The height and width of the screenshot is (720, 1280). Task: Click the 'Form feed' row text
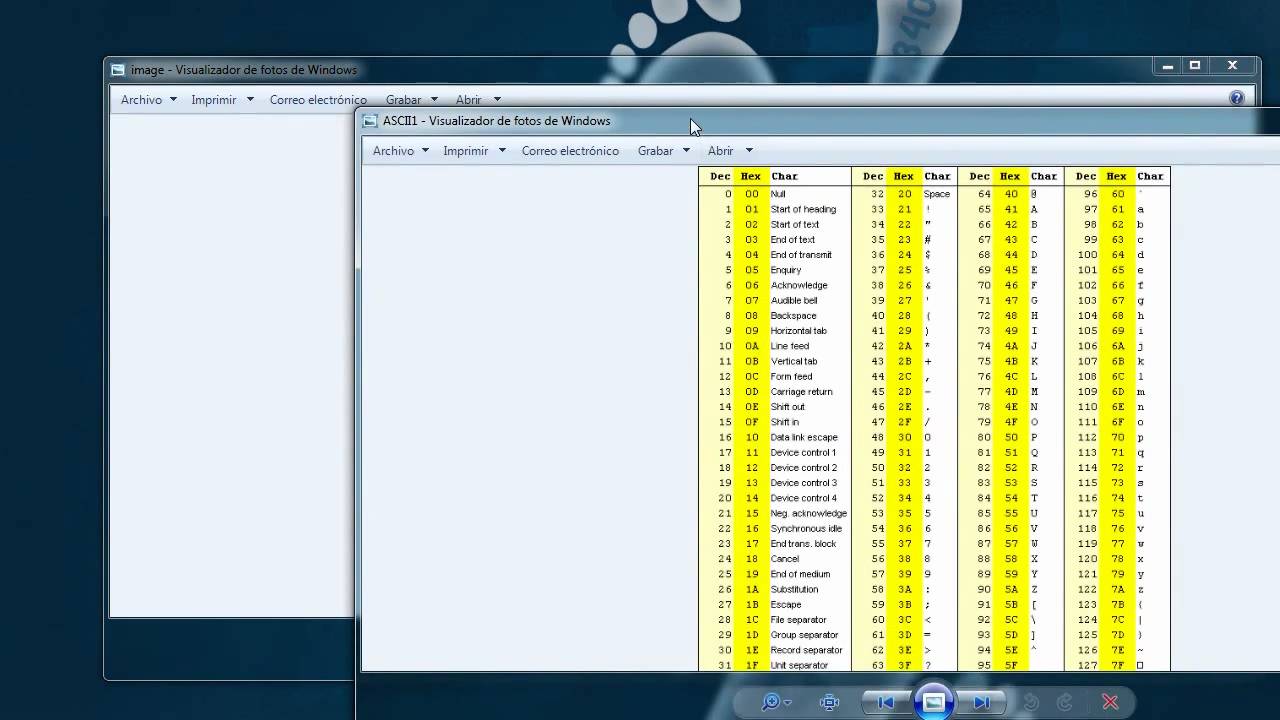(791, 377)
